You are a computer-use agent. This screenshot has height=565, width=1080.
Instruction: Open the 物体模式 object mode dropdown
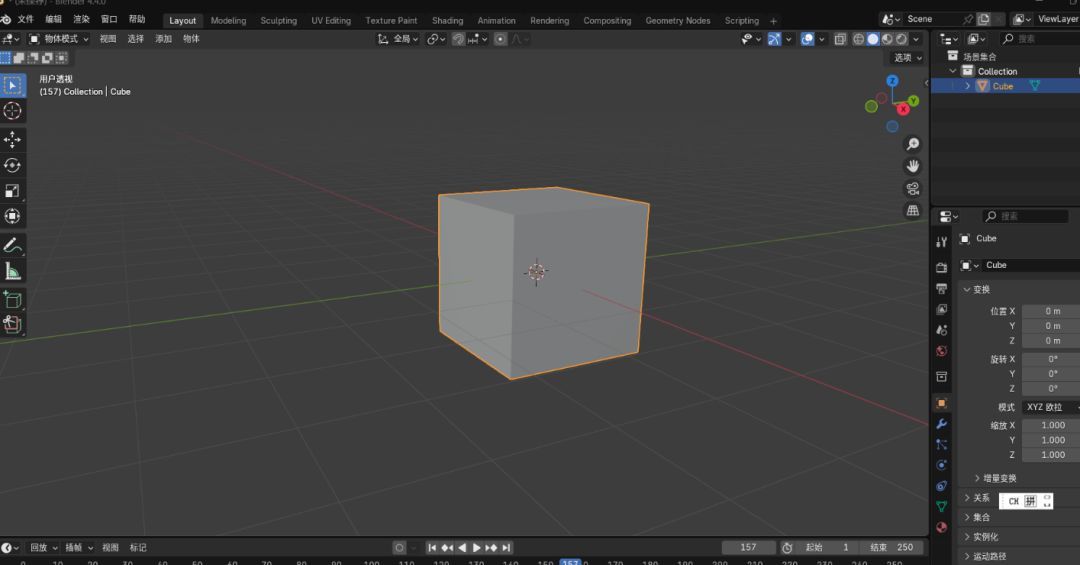coord(59,39)
